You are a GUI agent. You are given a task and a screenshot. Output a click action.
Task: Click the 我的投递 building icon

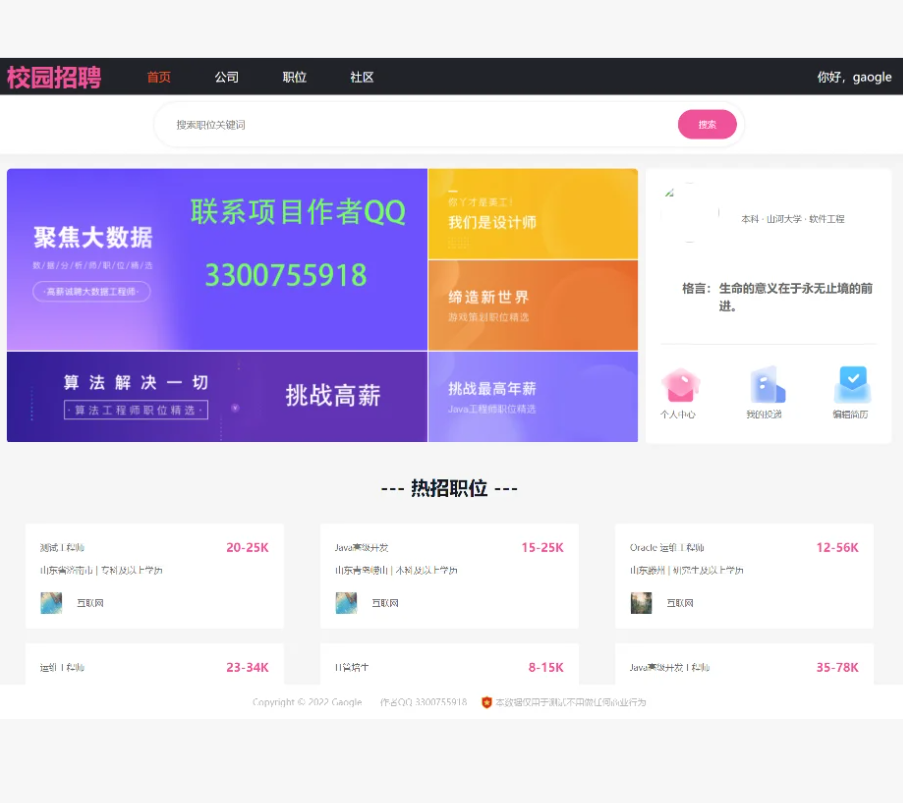(765, 386)
